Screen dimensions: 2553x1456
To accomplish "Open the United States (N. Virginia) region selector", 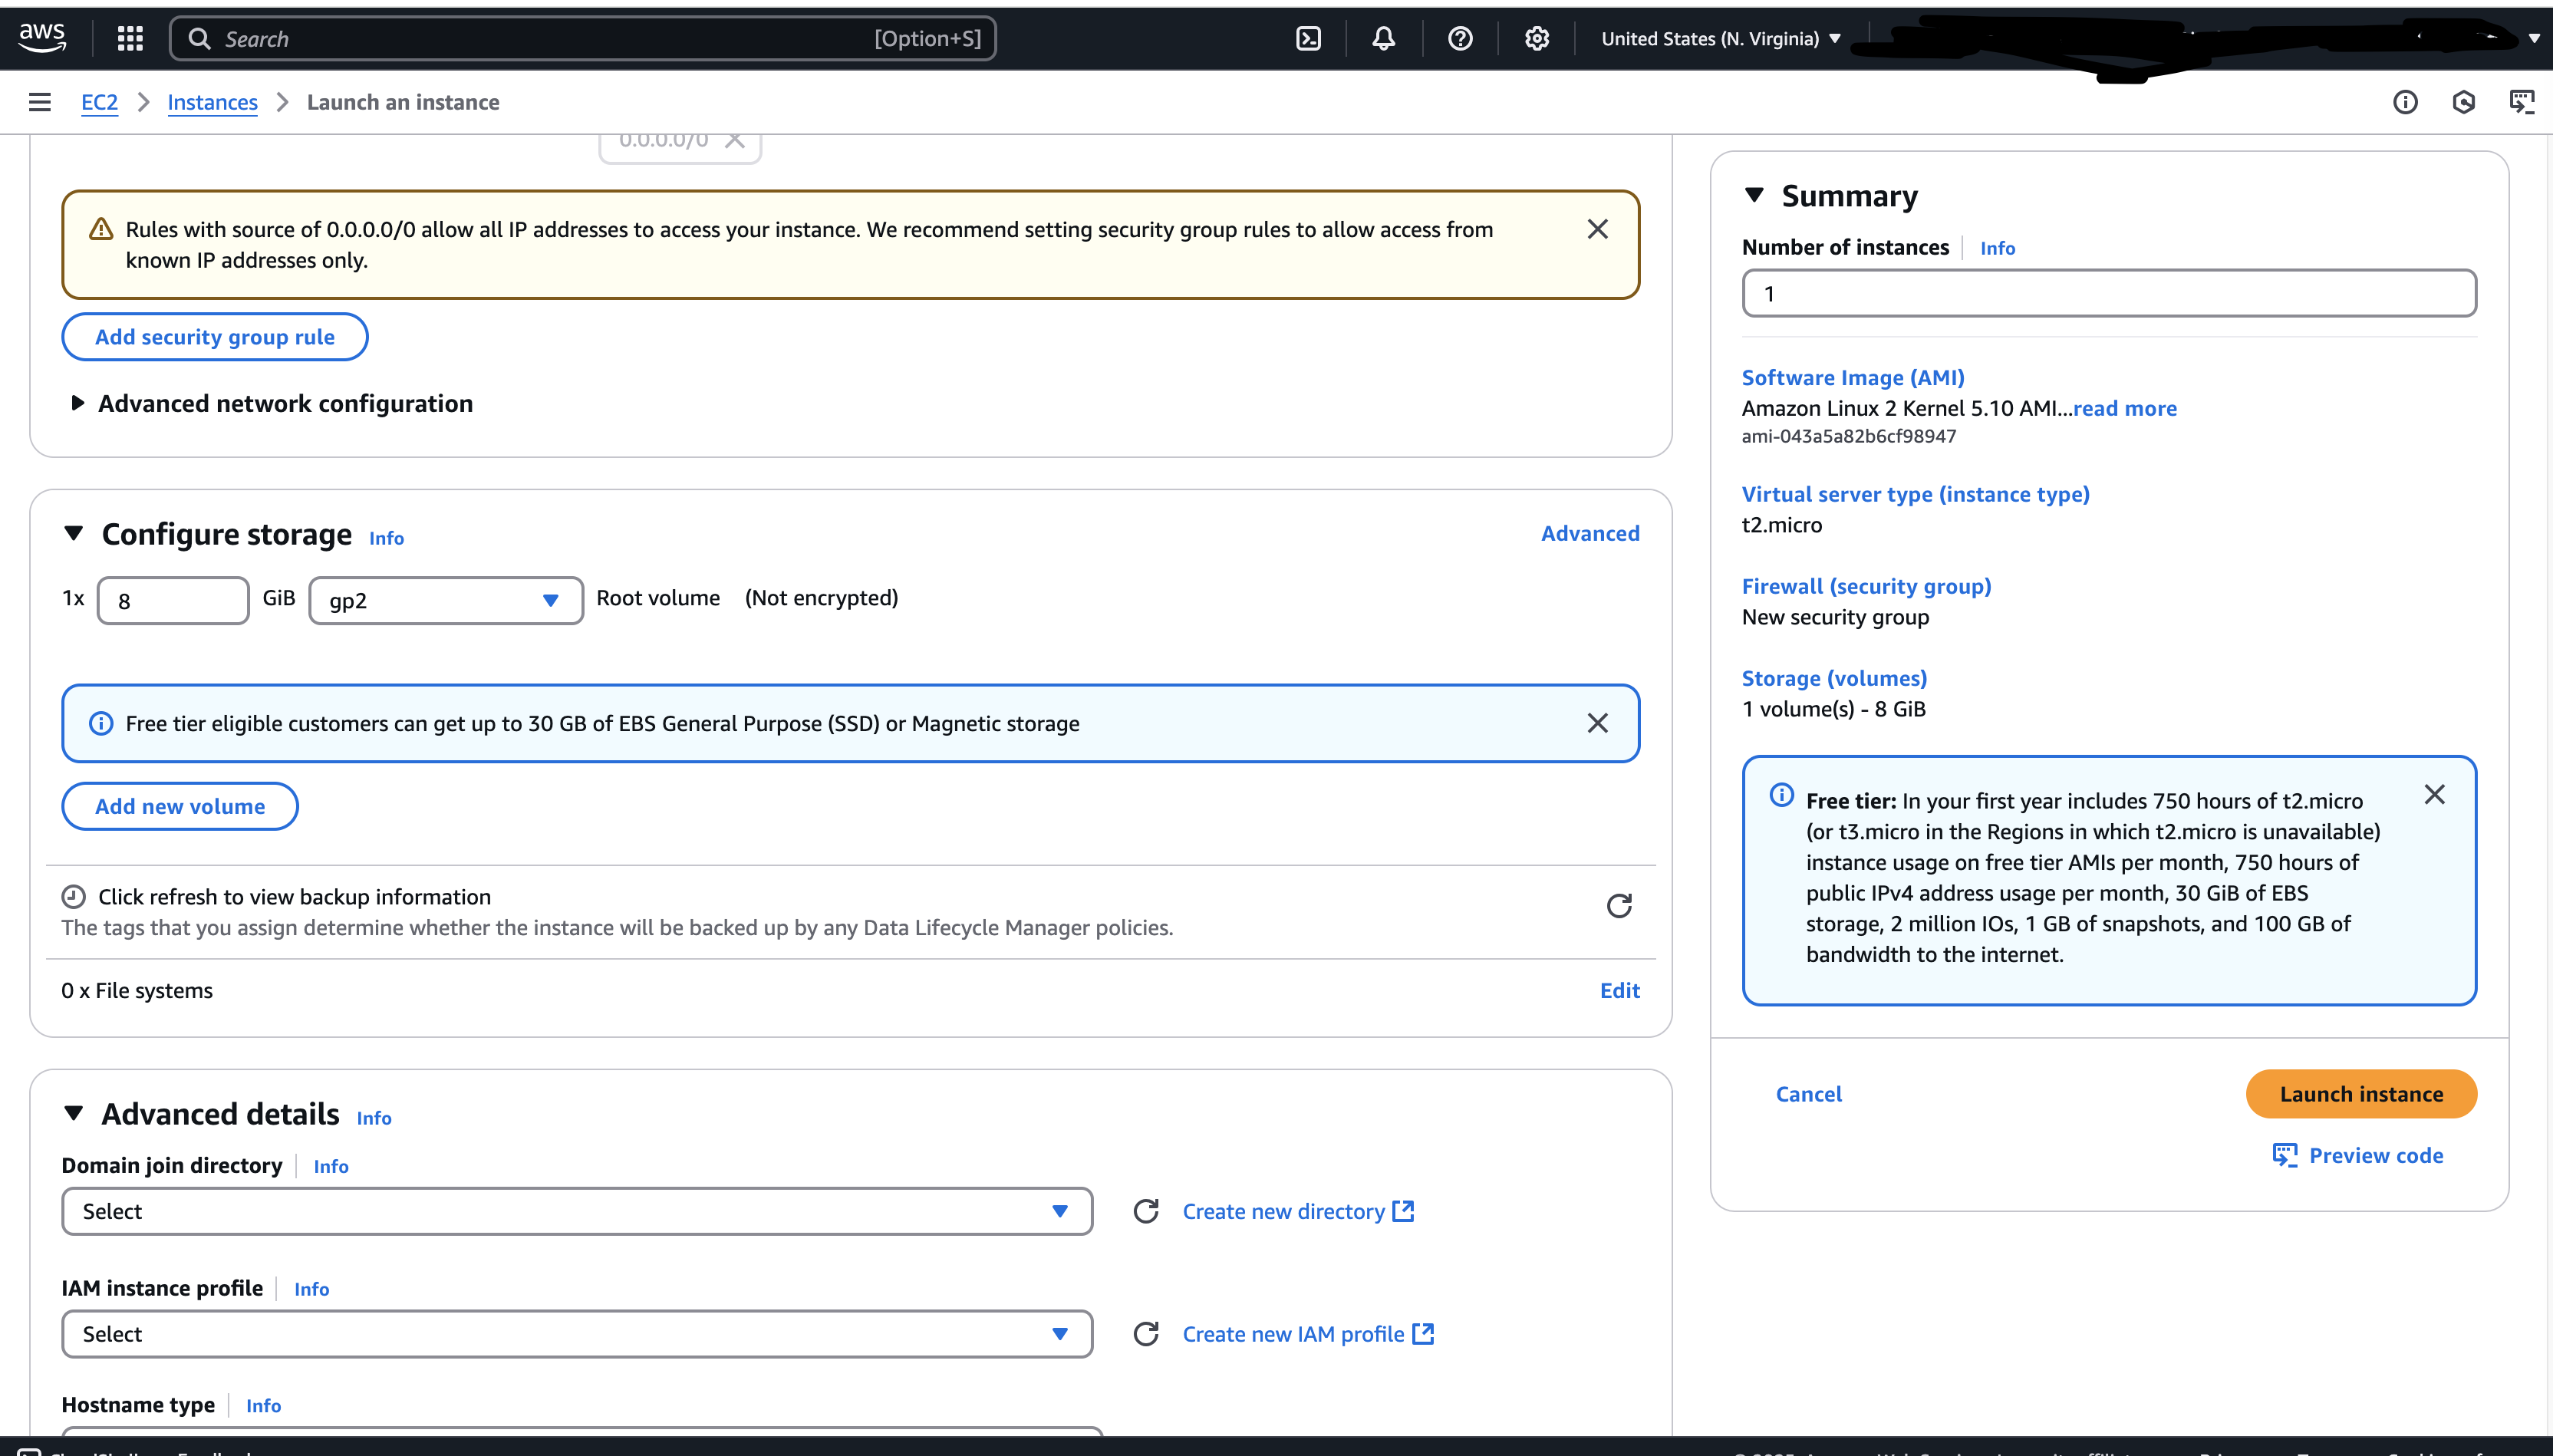I will pyautogui.click(x=1720, y=38).
